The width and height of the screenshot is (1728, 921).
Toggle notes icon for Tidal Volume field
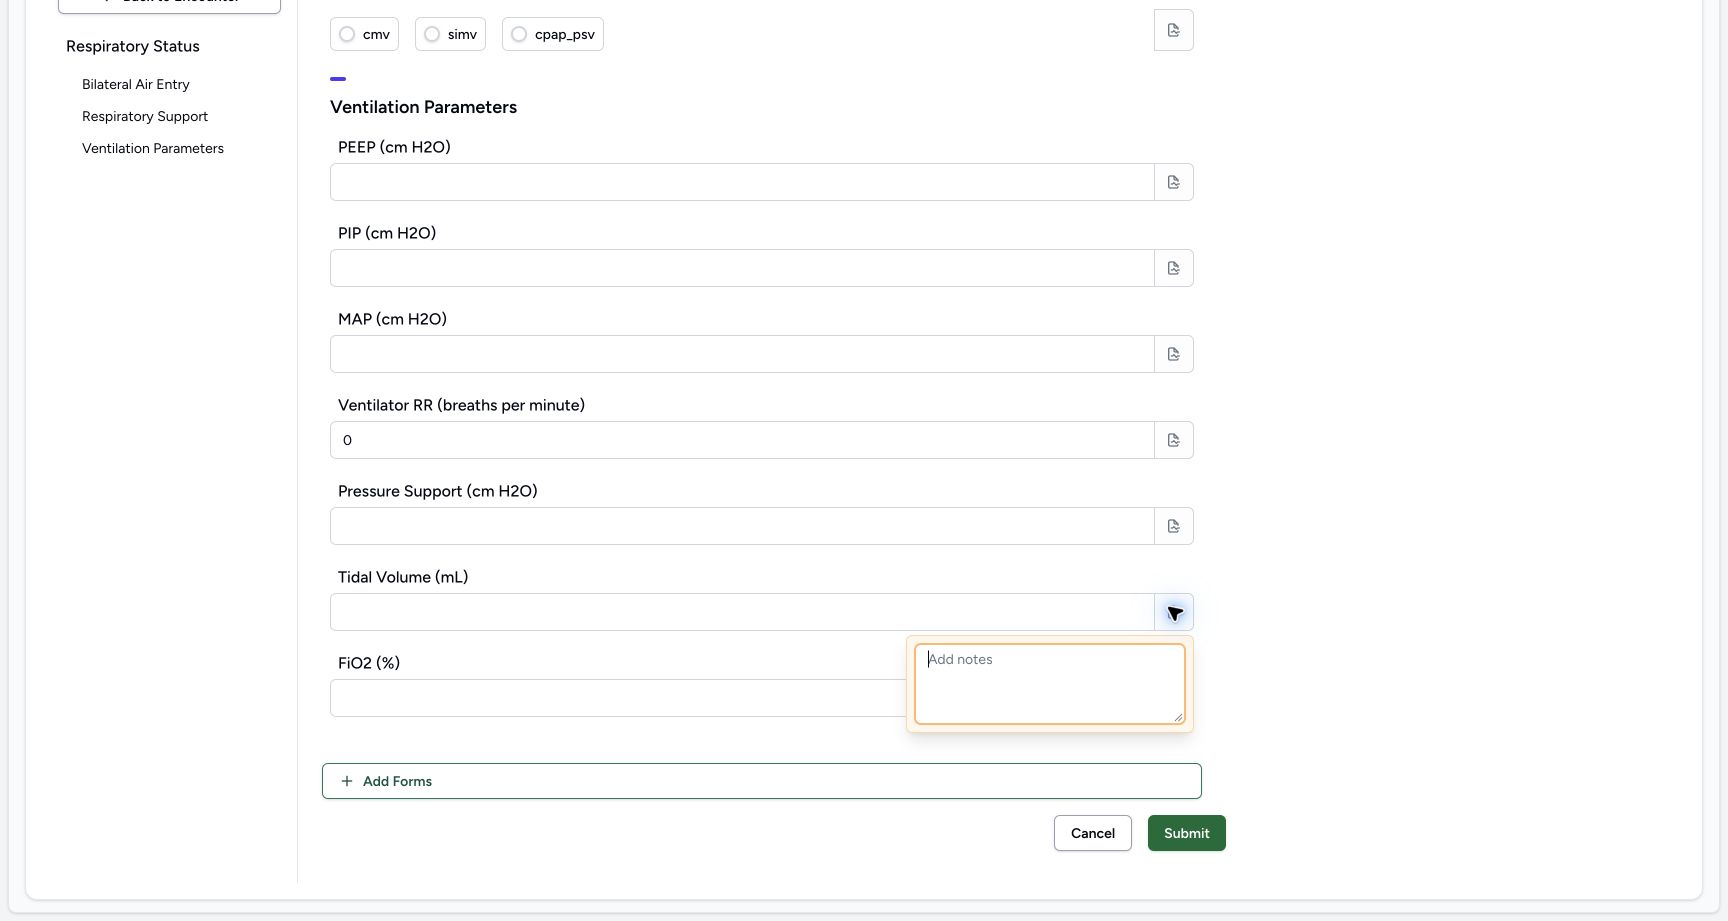pyautogui.click(x=1174, y=612)
